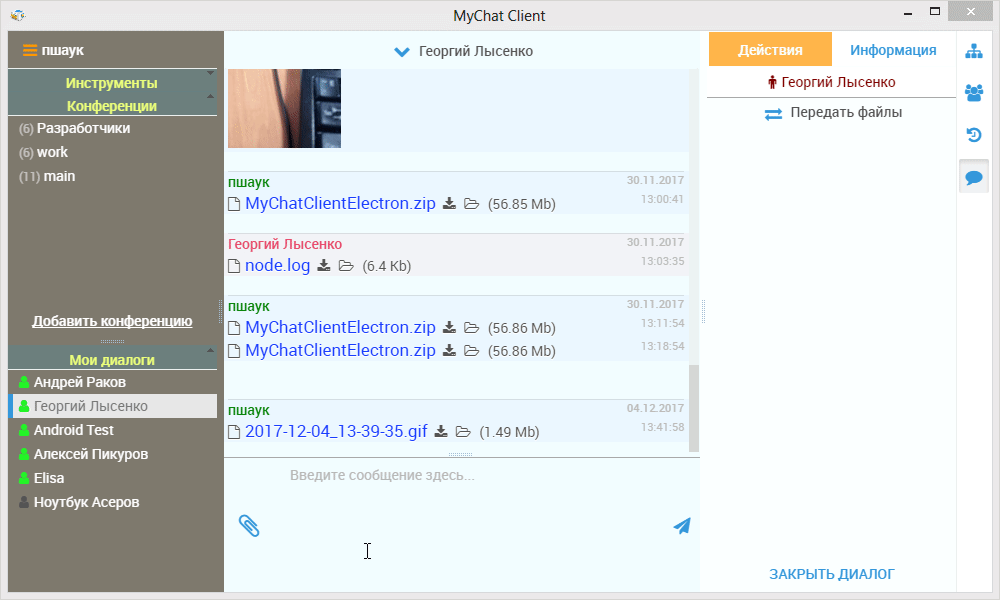The image size is (1000, 600).
Task: Download the 2017-12-04_13-39-35.gif file
Action: pyautogui.click(x=441, y=432)
